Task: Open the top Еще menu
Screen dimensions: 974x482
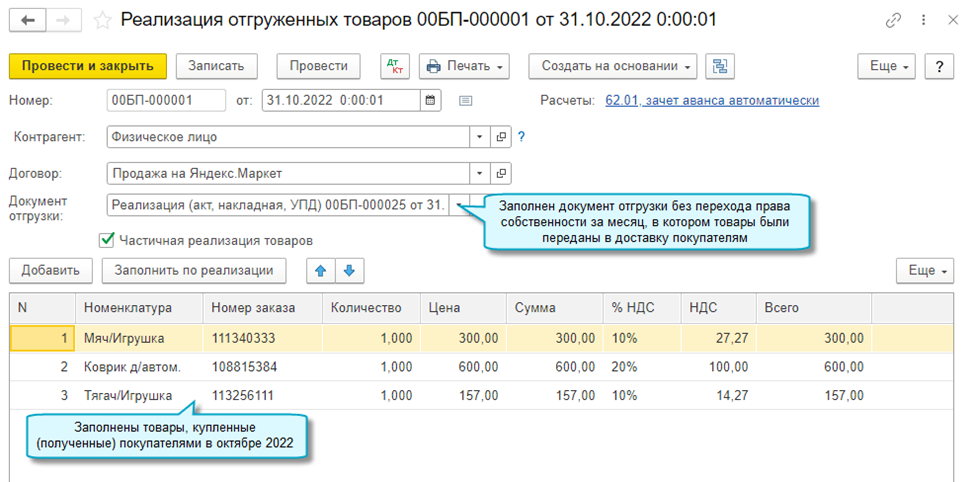Action: pyautogui.click(x=887, y=66)
